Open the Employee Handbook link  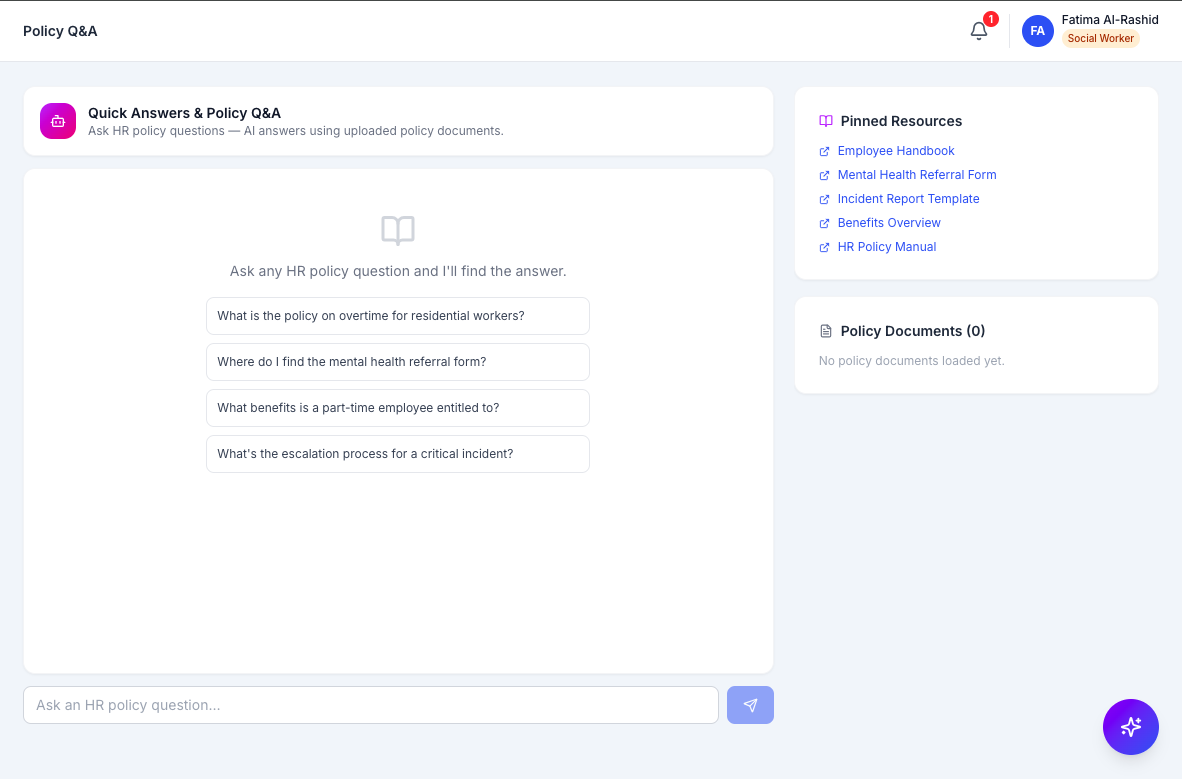[x=896, y=151]
